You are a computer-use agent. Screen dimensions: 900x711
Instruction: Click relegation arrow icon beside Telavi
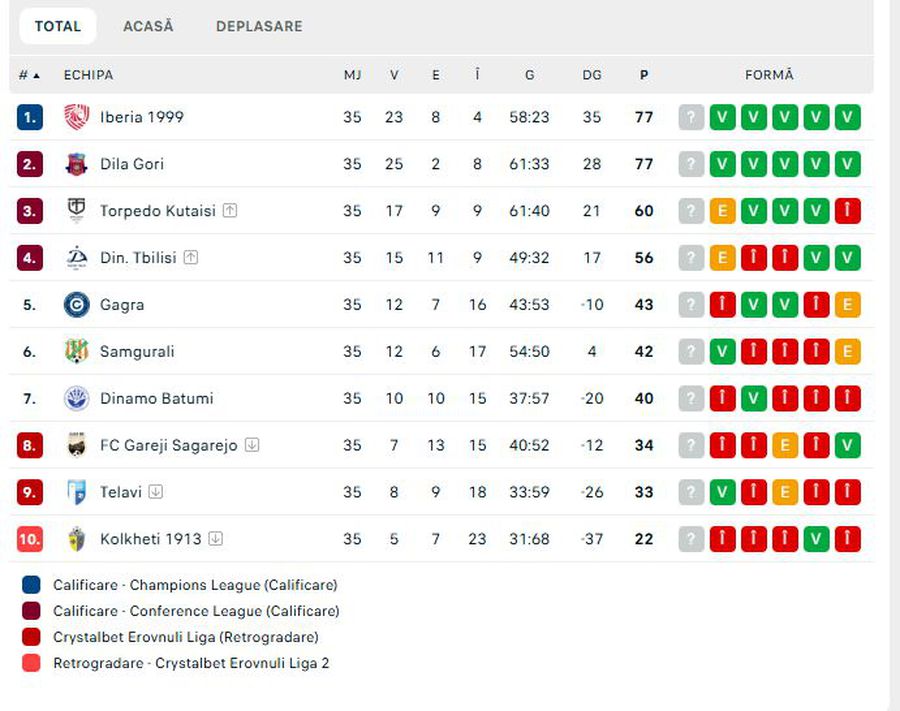(156, 492)
